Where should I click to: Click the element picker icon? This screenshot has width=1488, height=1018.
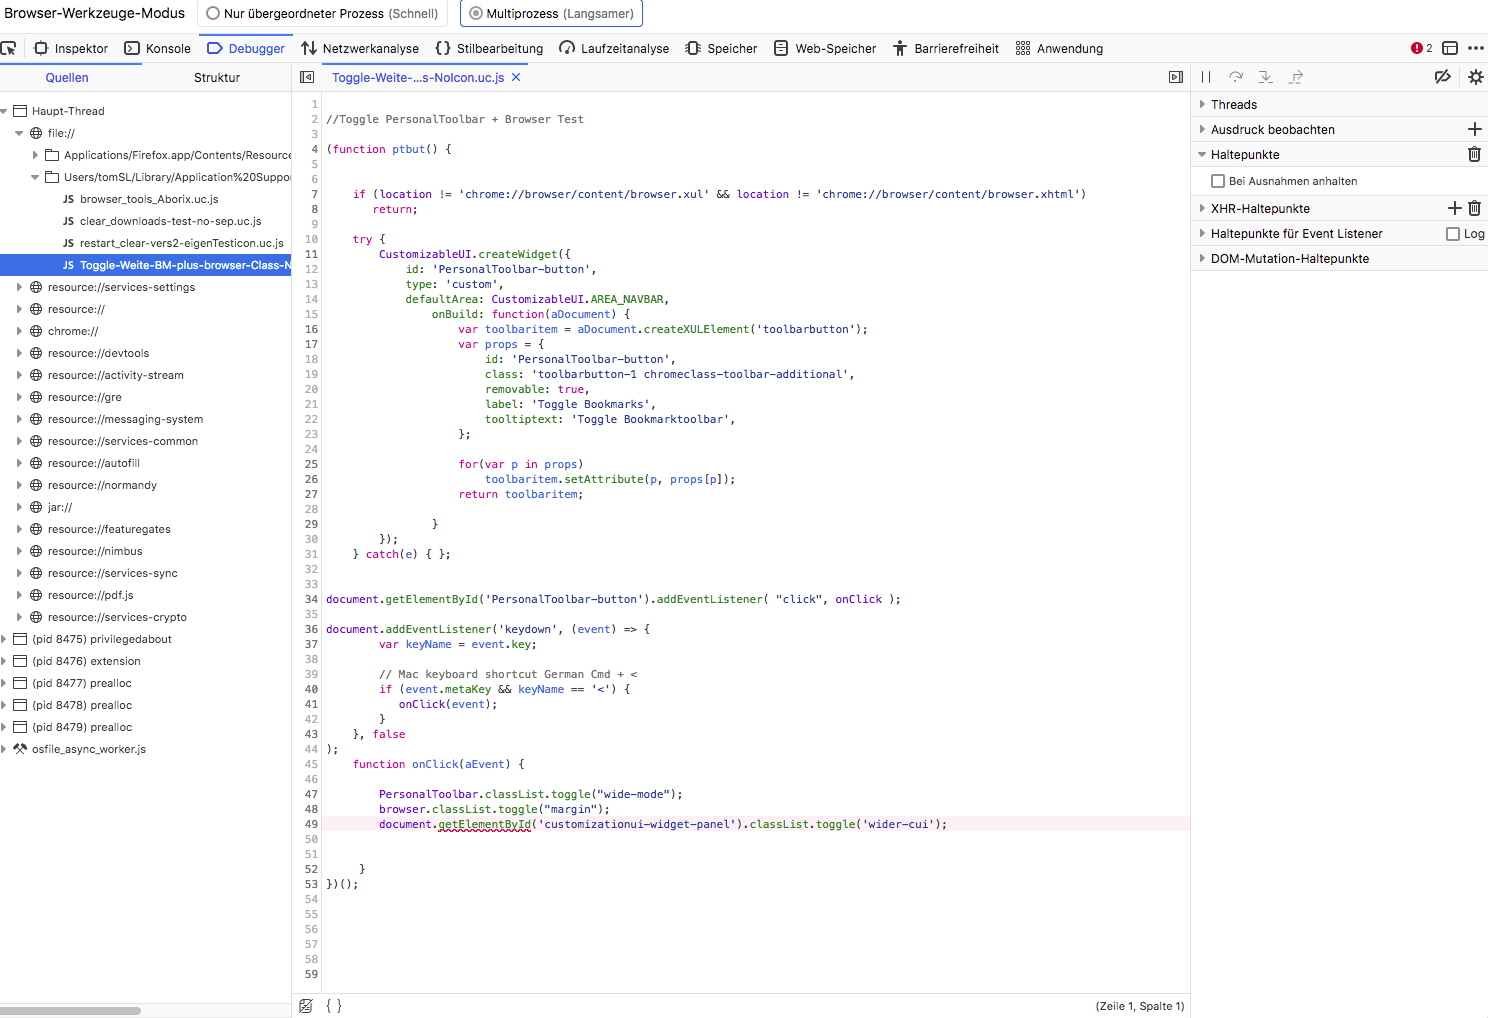point(9,48)
